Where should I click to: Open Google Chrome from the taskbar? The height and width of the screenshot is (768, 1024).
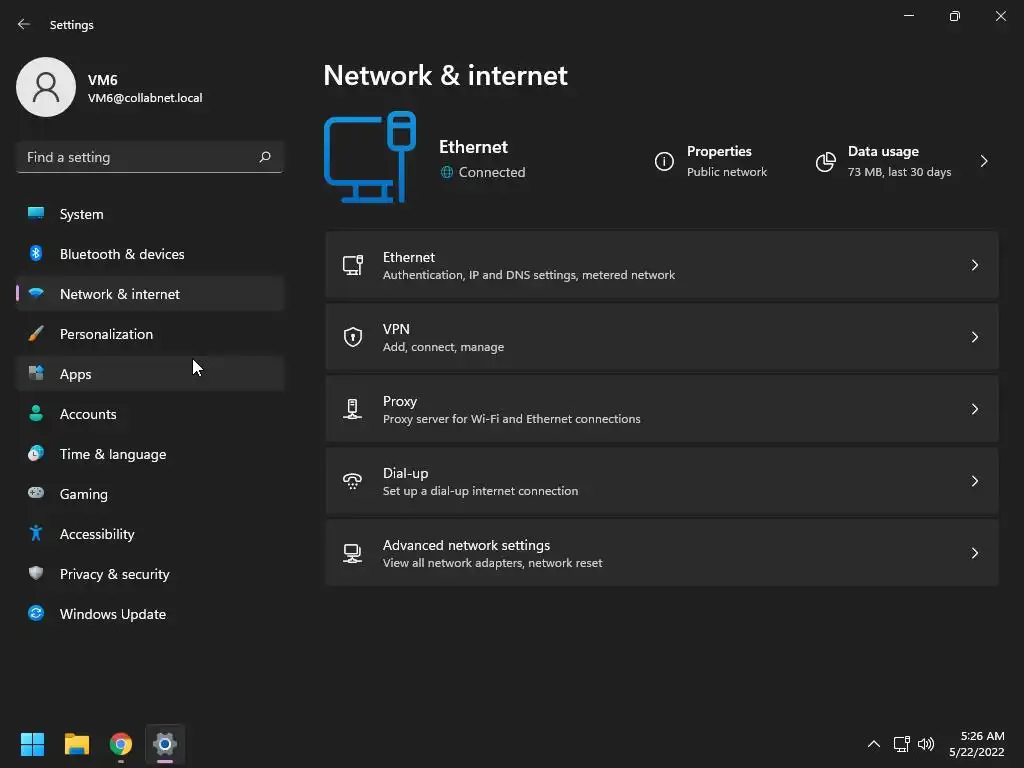121,744
